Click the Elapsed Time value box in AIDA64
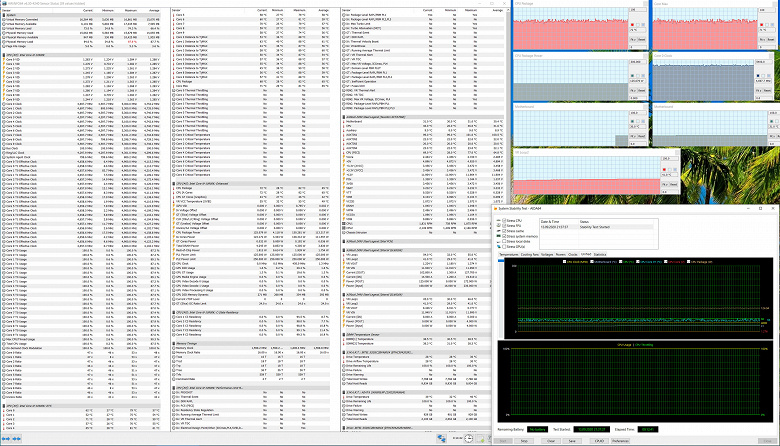The image size is (780, 446). coord(647,429)
